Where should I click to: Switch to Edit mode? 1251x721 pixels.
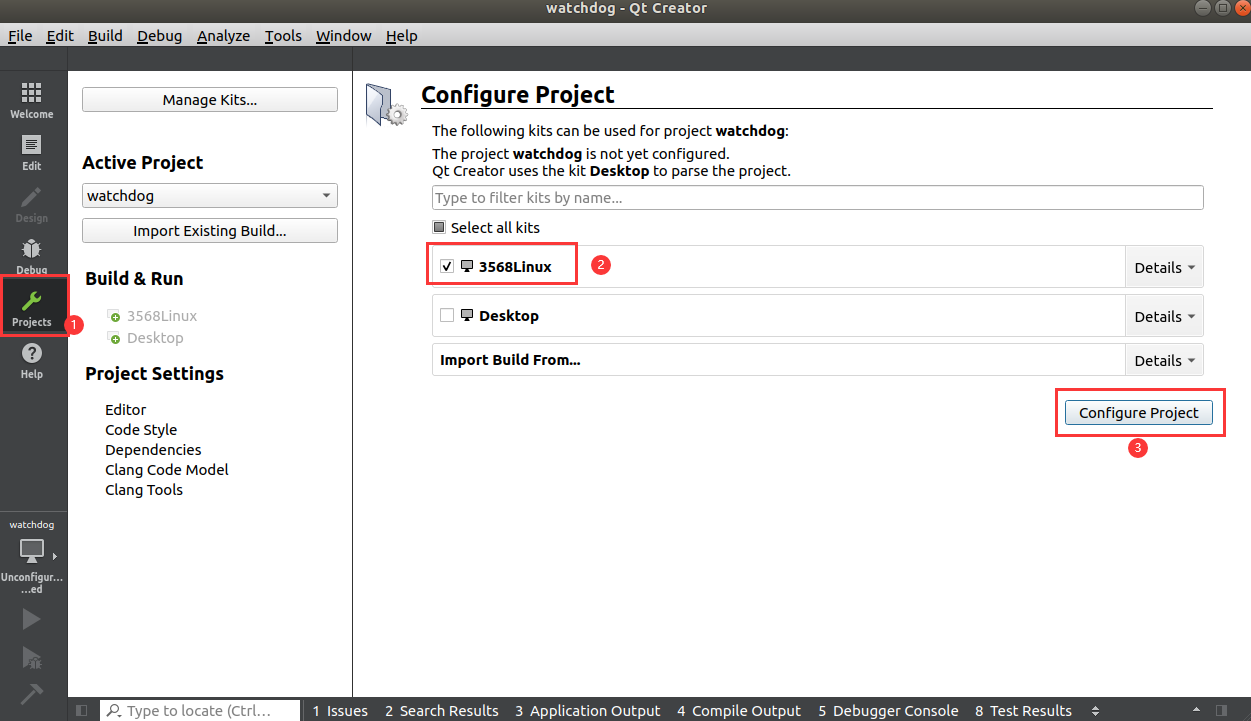[32, 152]
